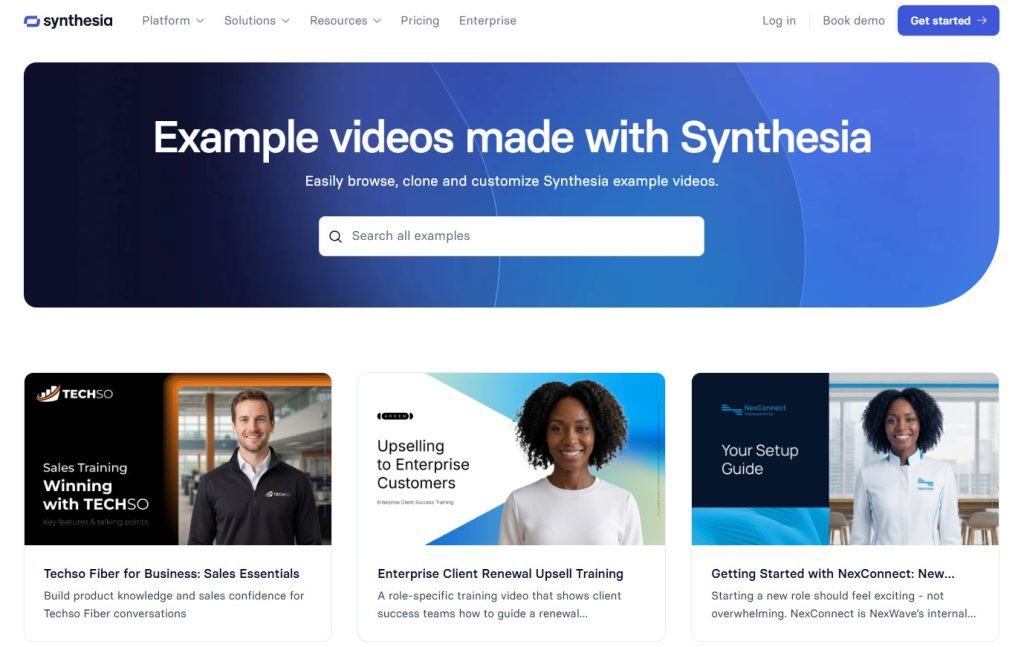The image size is (1024, 647).
Task: Focus the Search all examples field
Action: pos(511,236)
